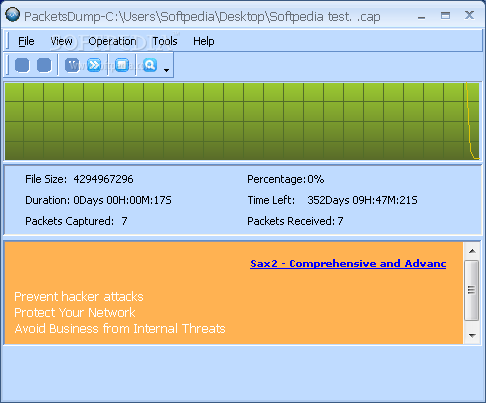The width and height of the screenshot is (486, 403).
Task: Click the 'Protect Your Network' ad text
Action: [75, 313]
